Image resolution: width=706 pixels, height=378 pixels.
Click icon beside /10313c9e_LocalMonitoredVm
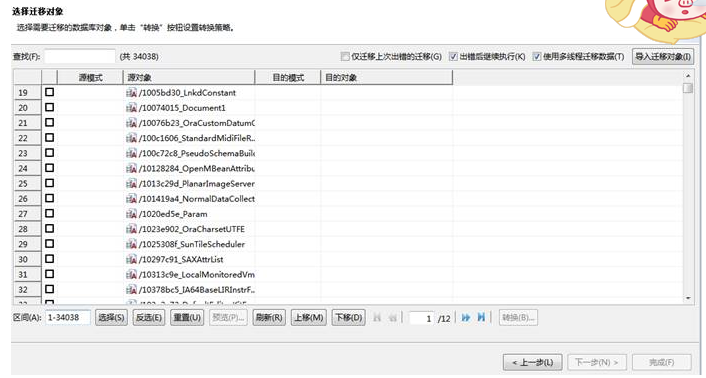pyautogui.click(x=131, y=274)
